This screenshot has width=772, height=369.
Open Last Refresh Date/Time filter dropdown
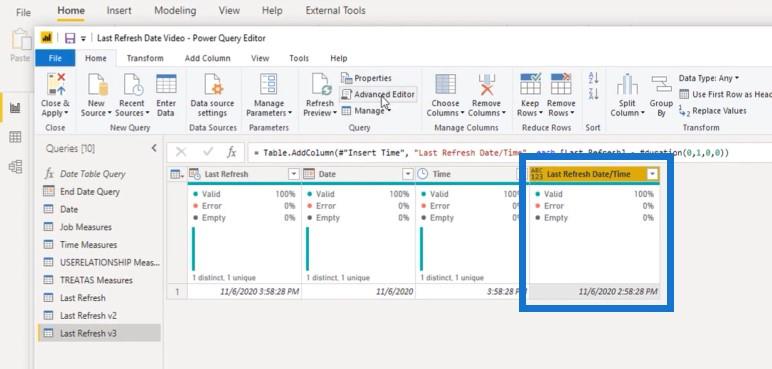click(652, 174)
